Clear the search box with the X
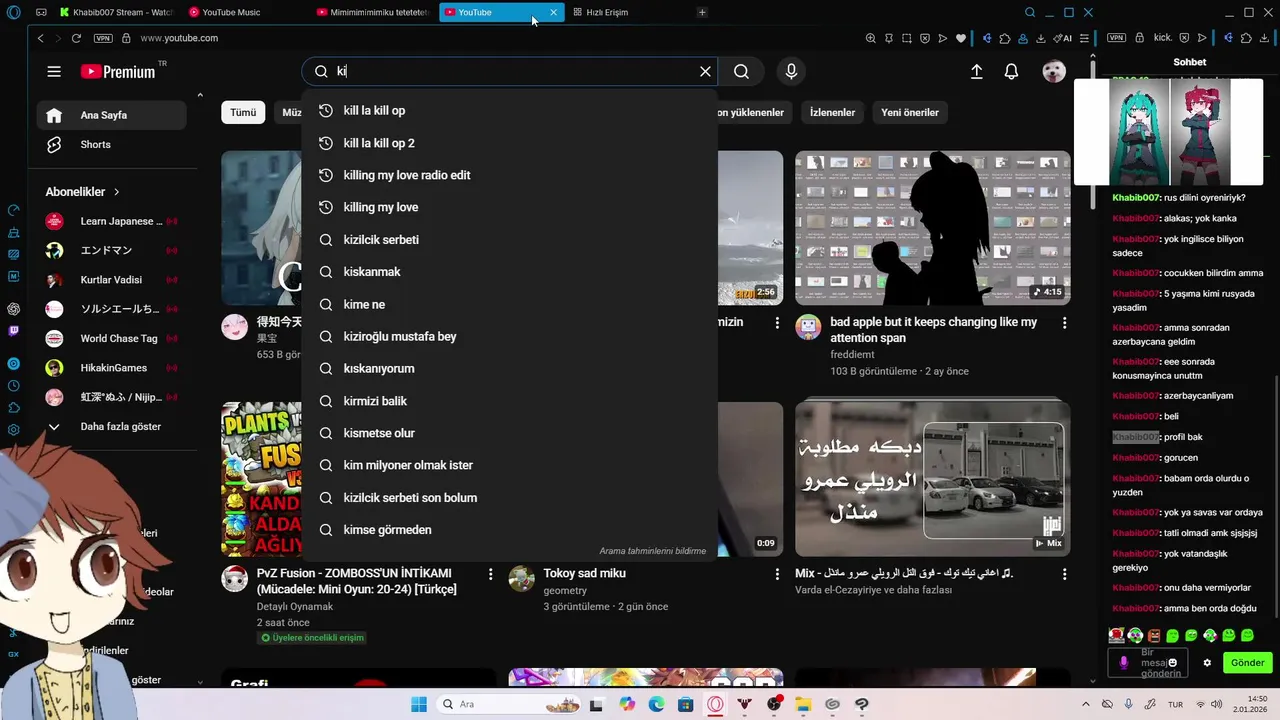Screen dimensions: 1280x720 point(705,71)
